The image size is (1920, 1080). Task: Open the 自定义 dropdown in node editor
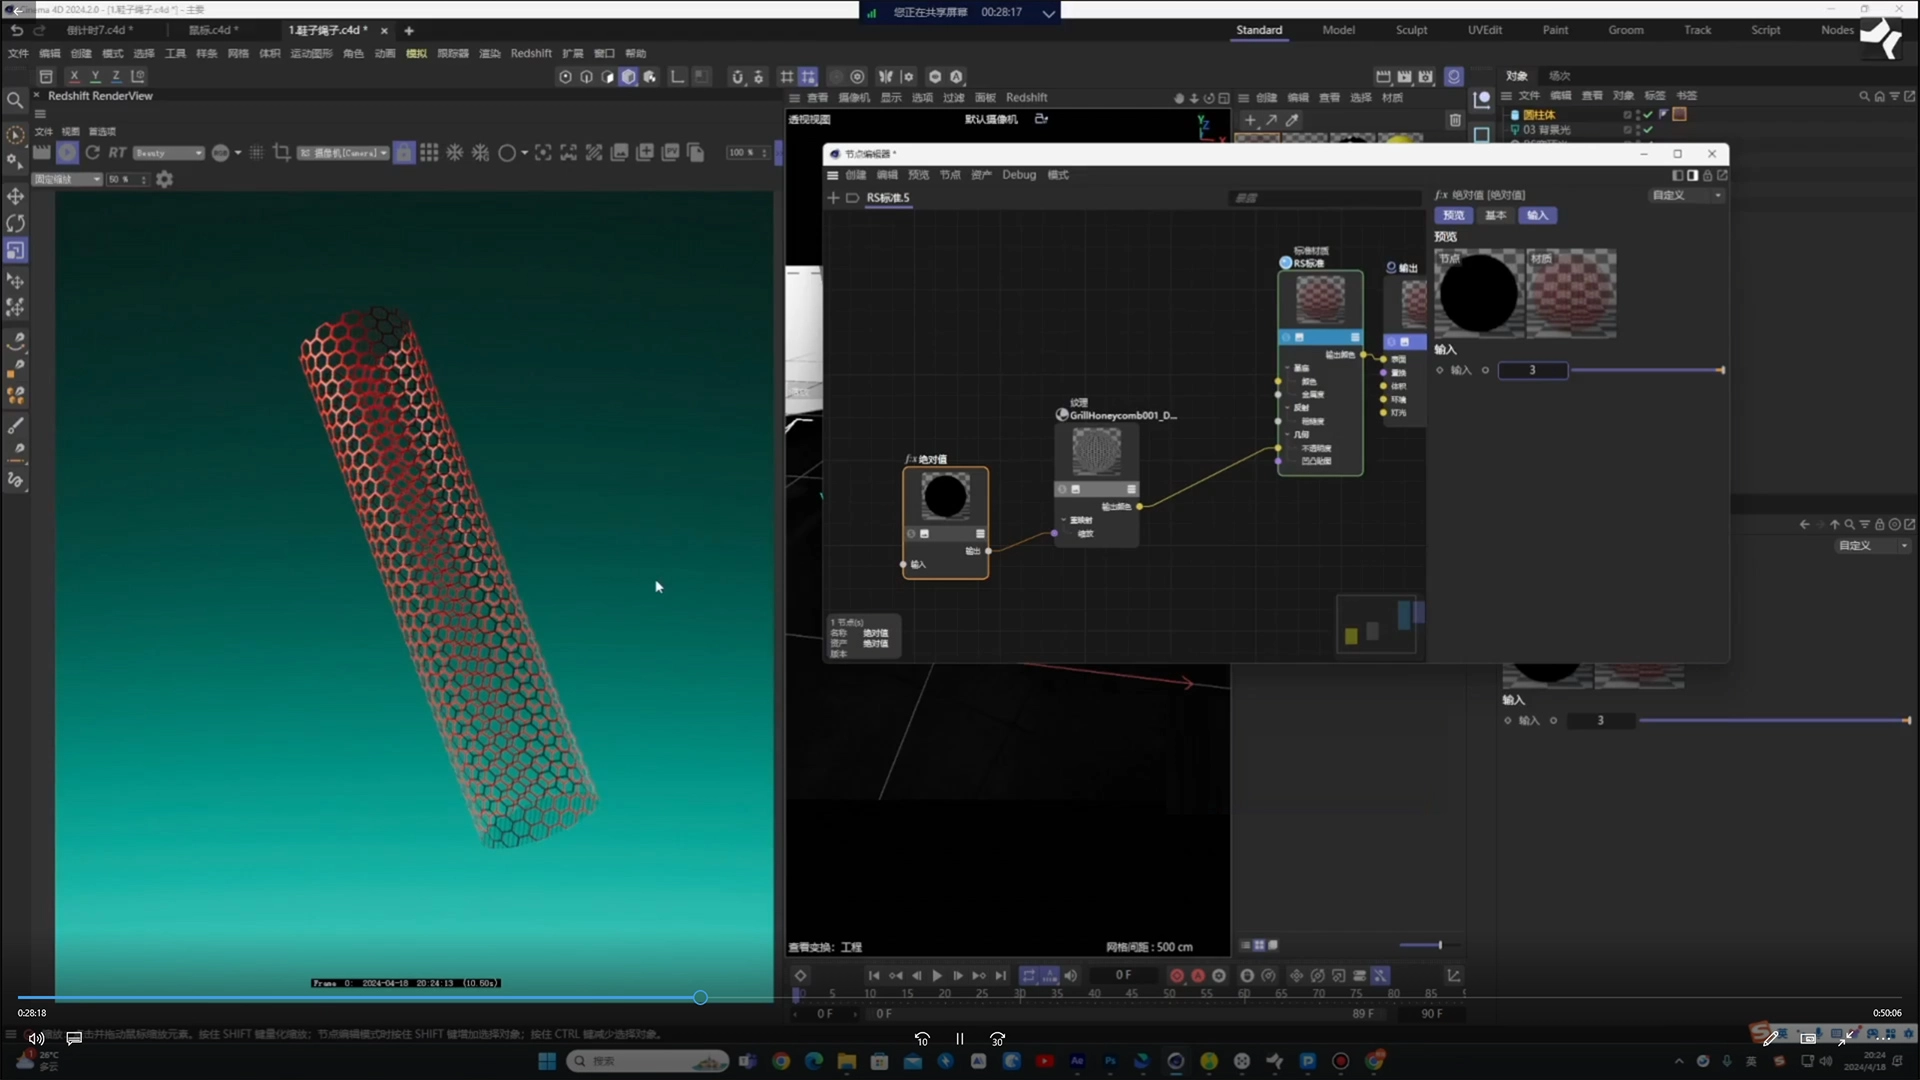pyautogui.click(x=1685, y=195)
